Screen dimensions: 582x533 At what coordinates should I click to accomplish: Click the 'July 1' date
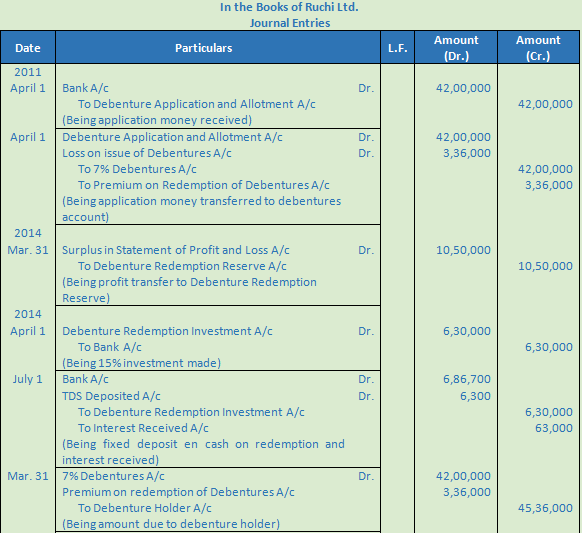pyautogui.click(x=28, y=379)
